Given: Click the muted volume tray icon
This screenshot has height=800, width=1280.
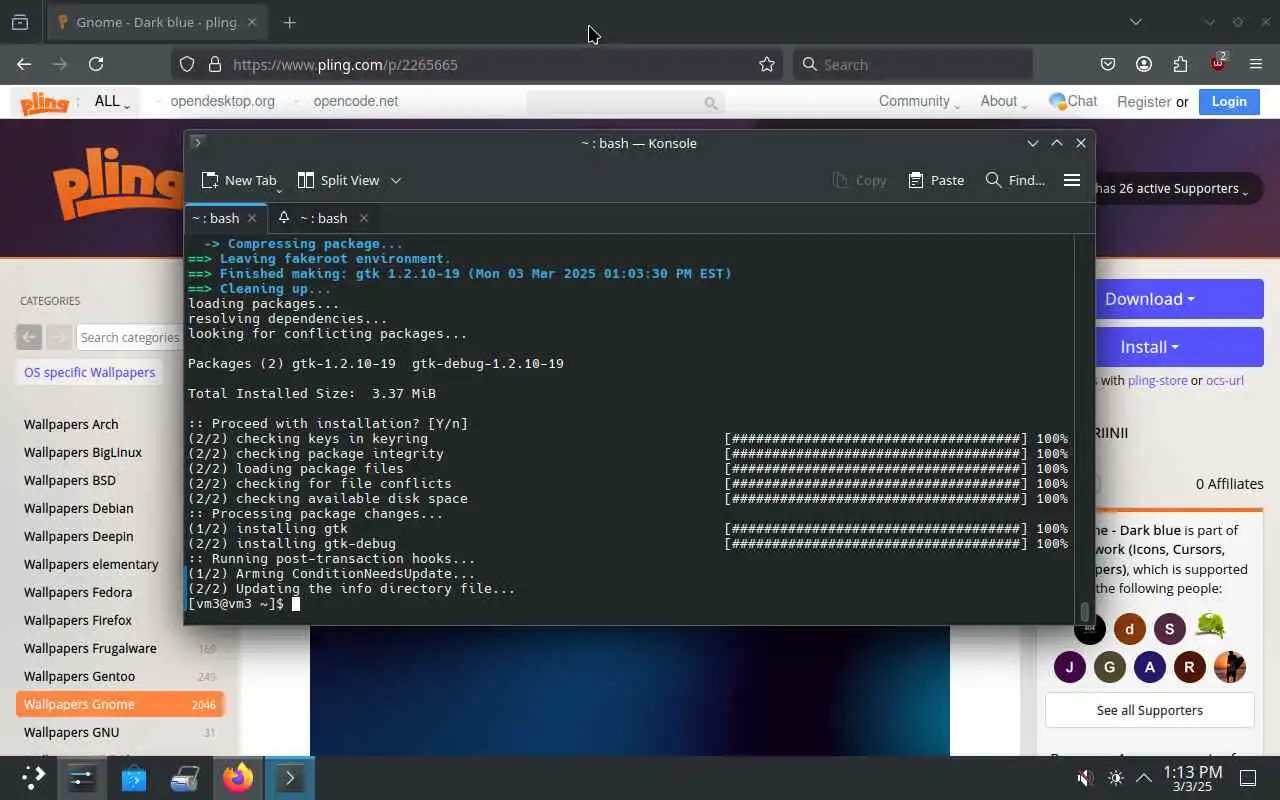Looking at the screenshot, I should click(1085, 778).
